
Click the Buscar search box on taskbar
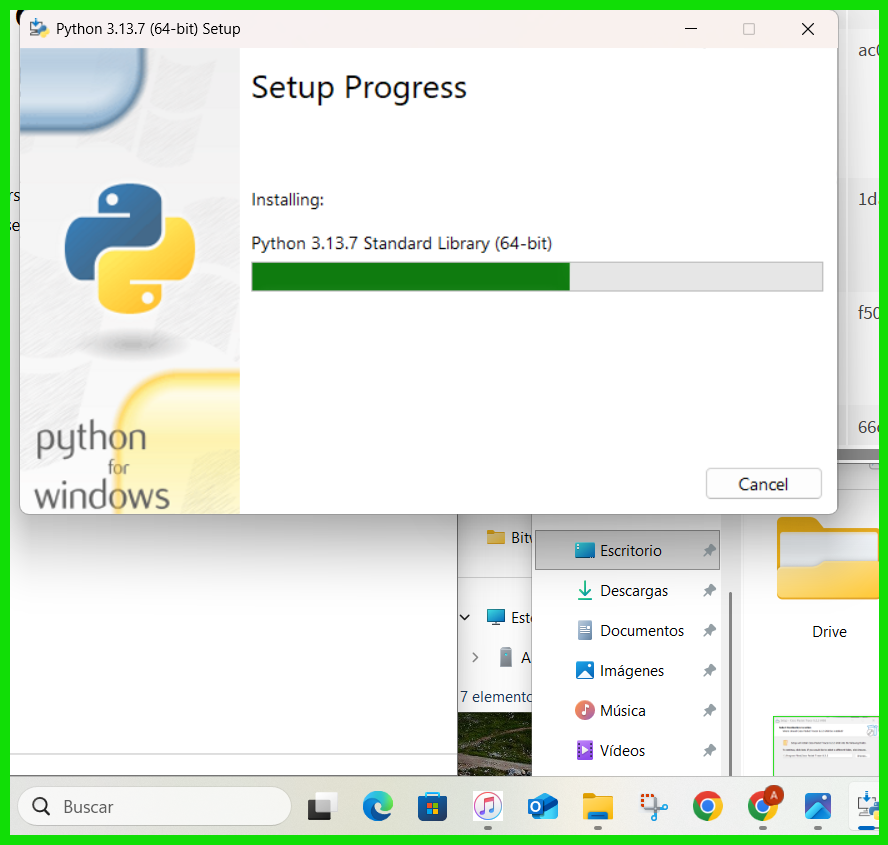click(x=153, y=806)
